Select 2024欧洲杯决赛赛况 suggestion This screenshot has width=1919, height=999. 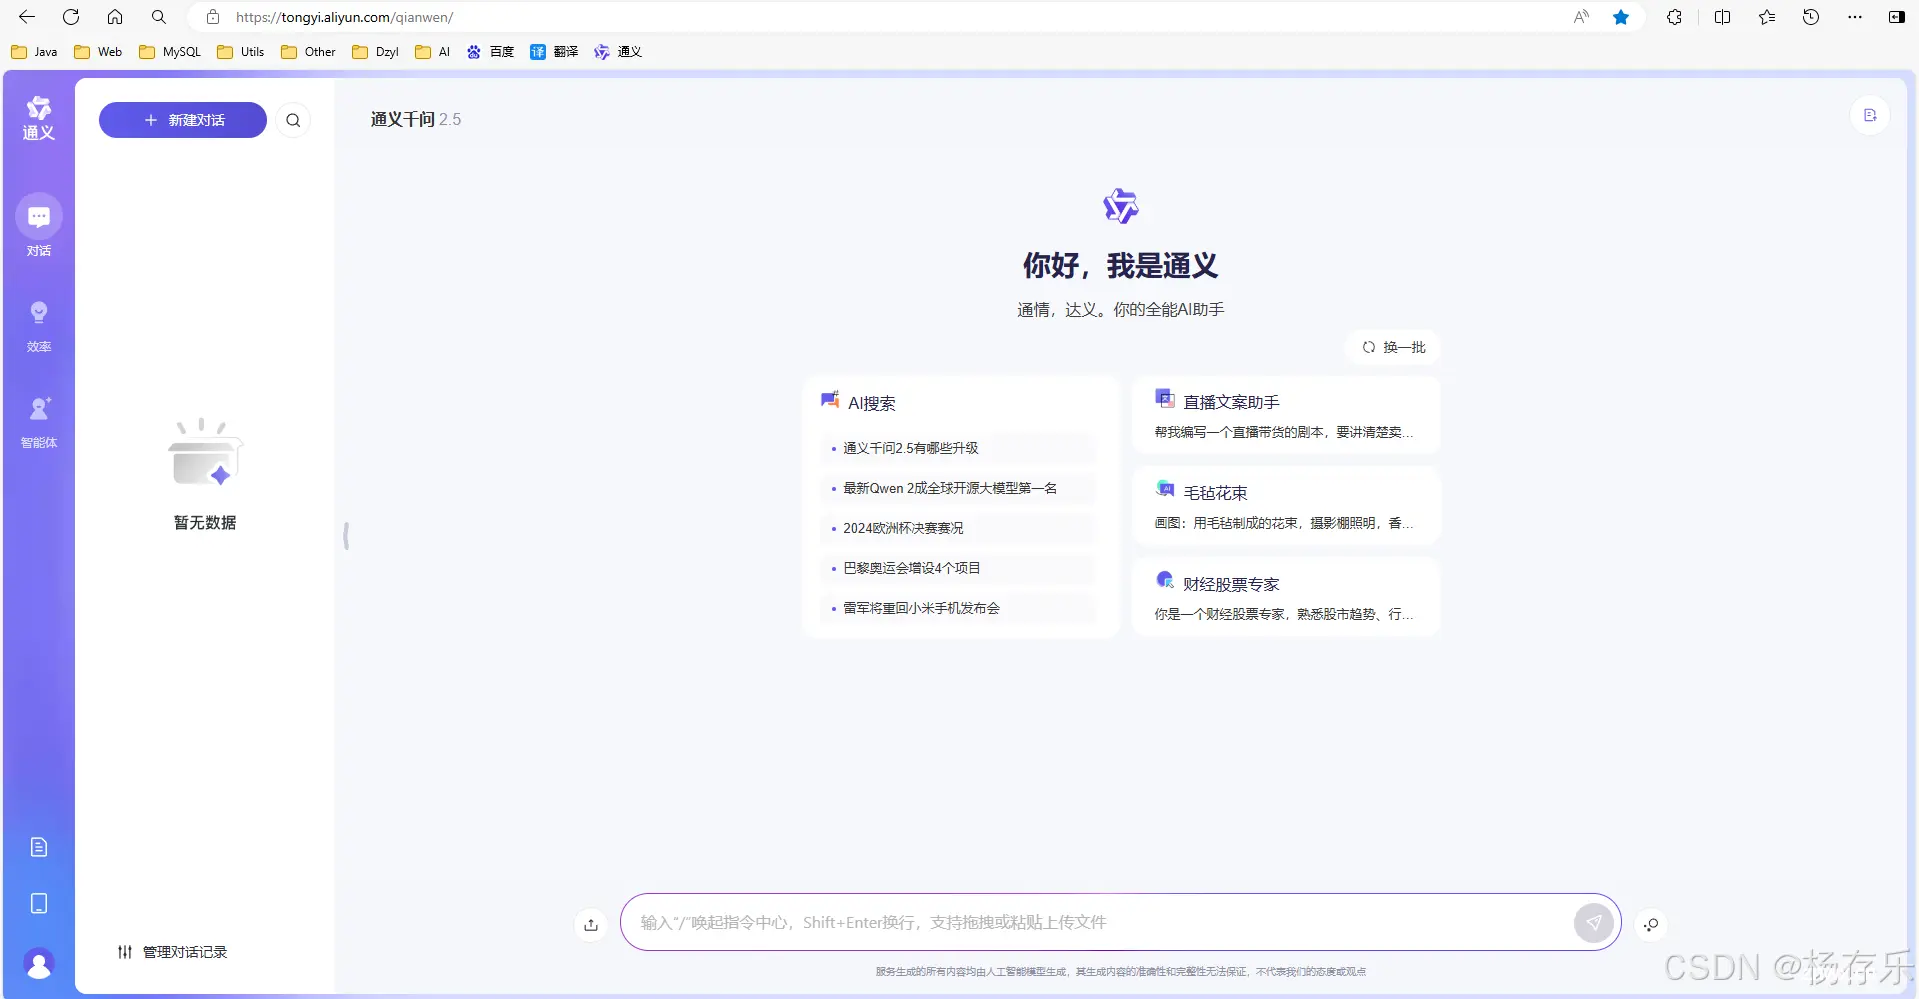pyautogui.click(x=958, y=528)
